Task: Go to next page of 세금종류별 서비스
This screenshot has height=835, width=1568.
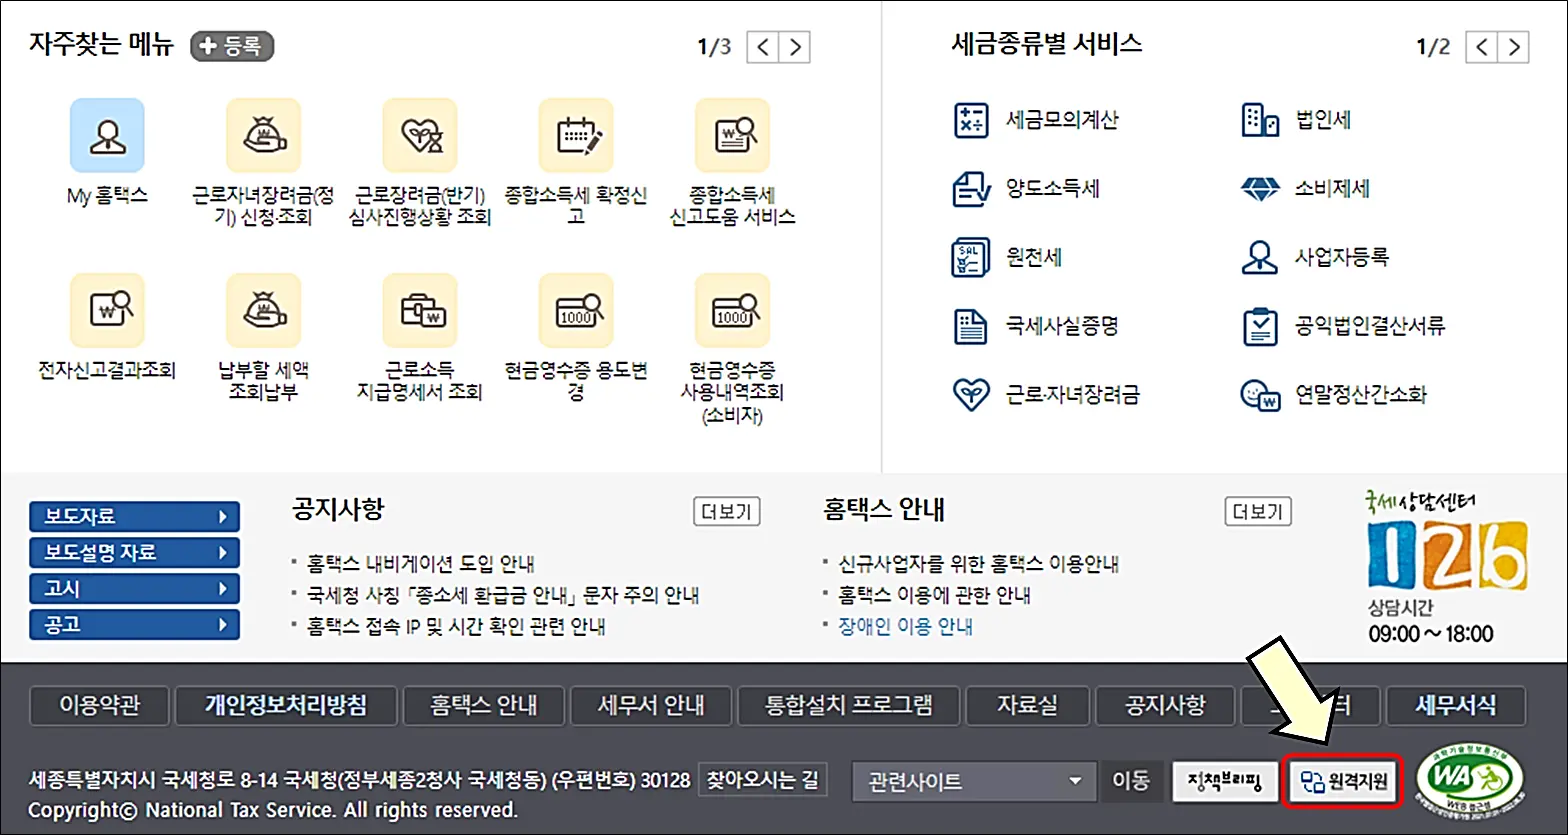Action: coord(1514,47)
